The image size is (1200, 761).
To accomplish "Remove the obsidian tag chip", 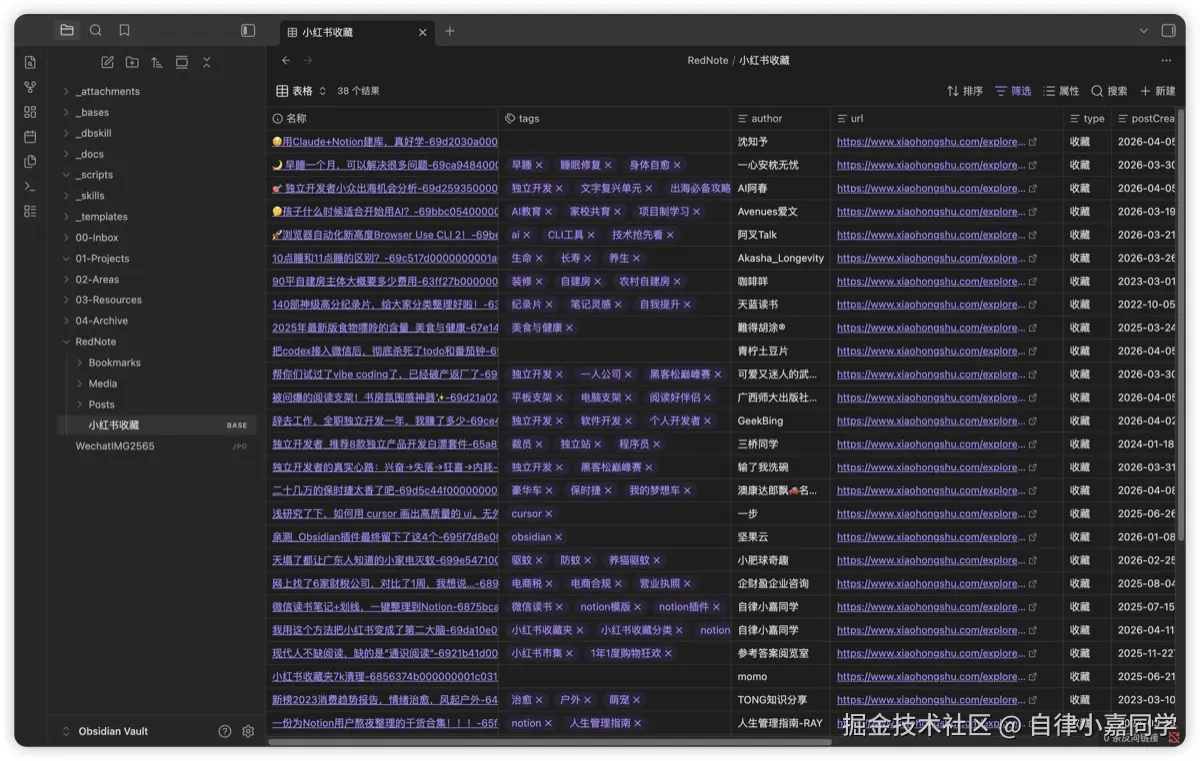I will click(558, 537).
